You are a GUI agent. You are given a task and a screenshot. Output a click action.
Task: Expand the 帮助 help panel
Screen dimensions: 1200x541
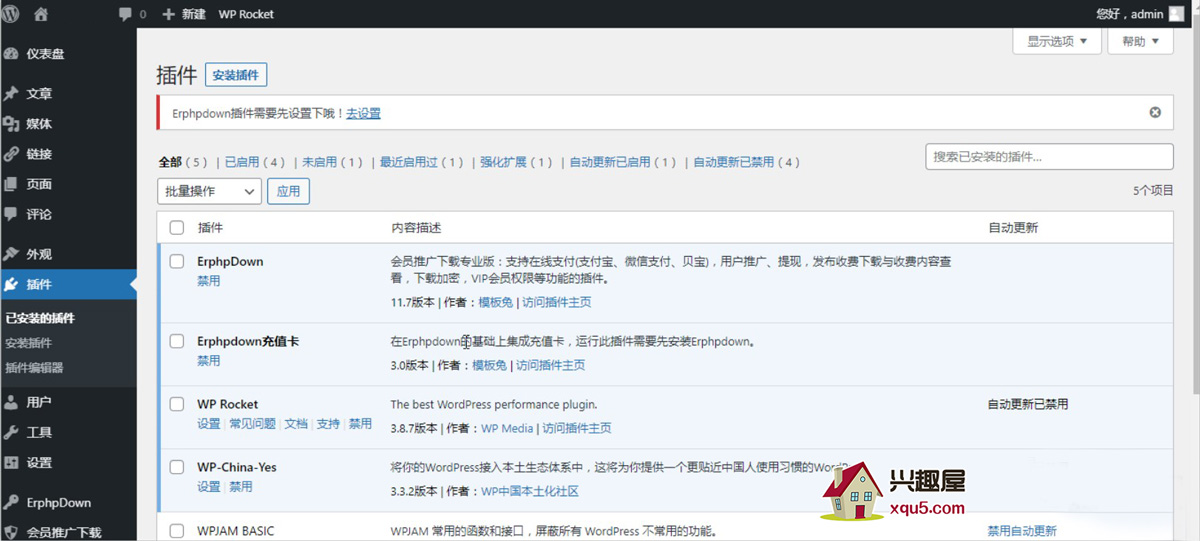pos(1140,41)
